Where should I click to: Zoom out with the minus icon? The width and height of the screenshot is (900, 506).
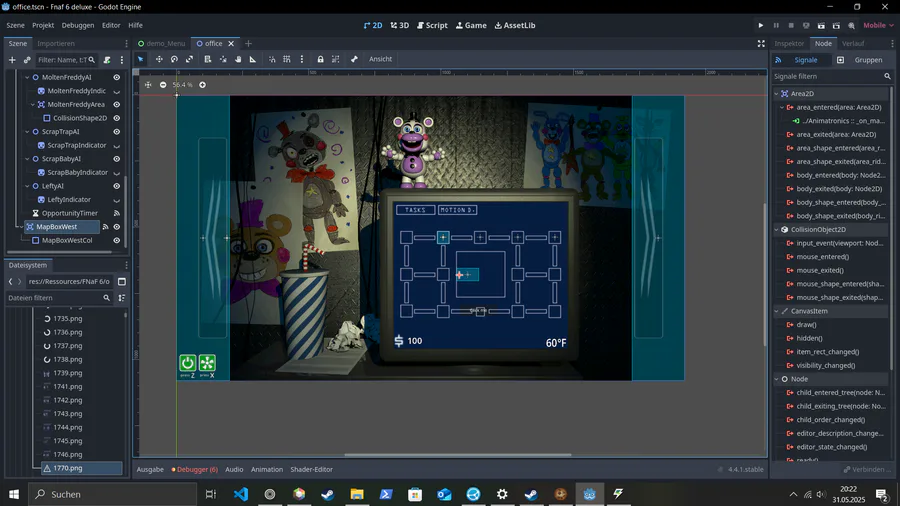click(163, 85)
